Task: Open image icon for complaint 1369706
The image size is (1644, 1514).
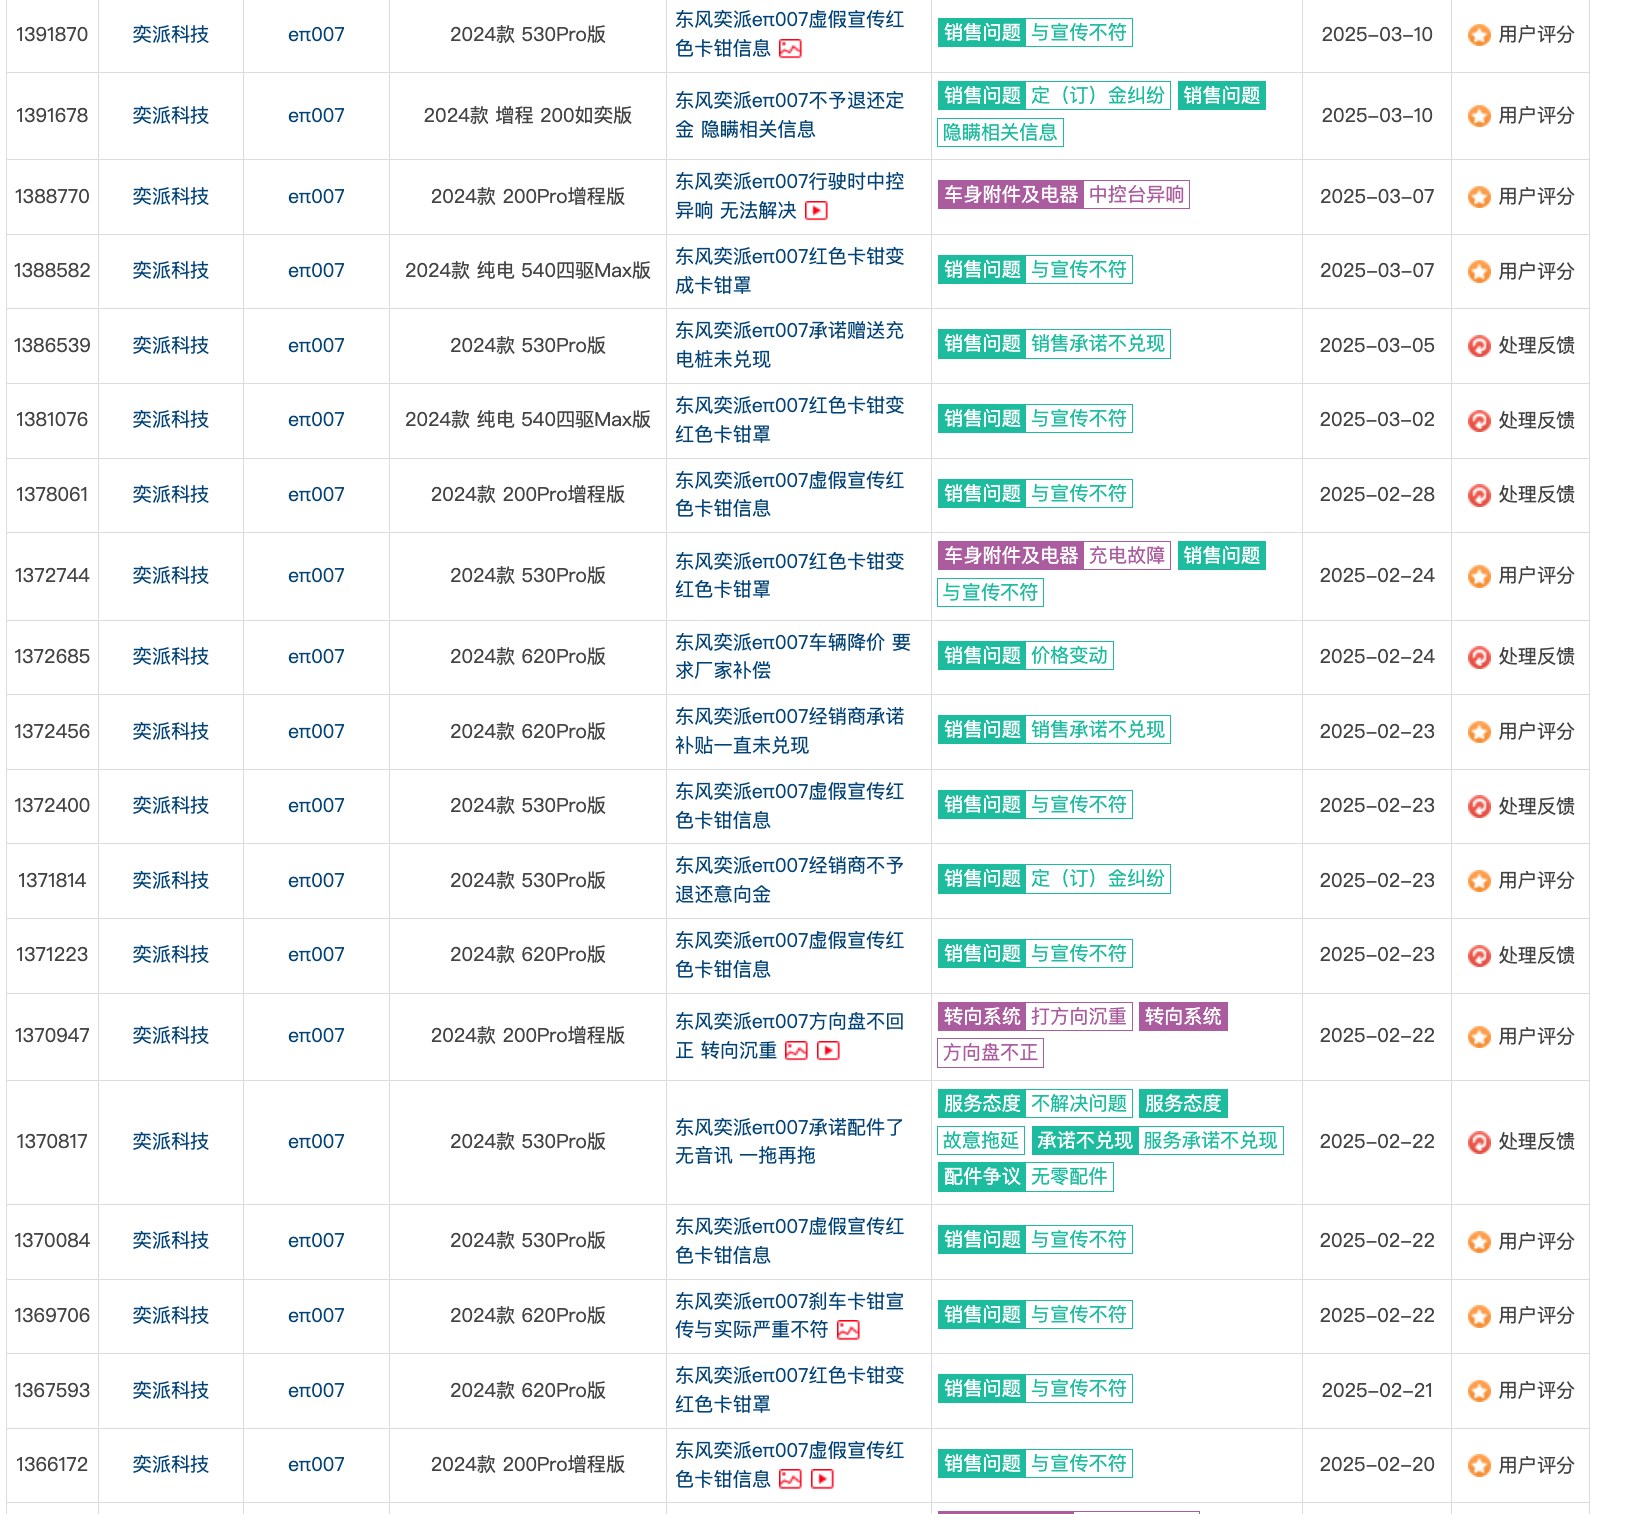Action: [x=848, y=1330]
